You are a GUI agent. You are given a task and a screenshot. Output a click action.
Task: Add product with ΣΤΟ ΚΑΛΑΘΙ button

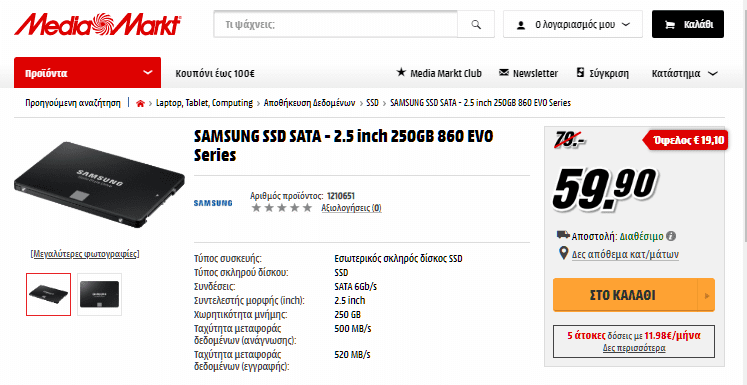(625, 295)
